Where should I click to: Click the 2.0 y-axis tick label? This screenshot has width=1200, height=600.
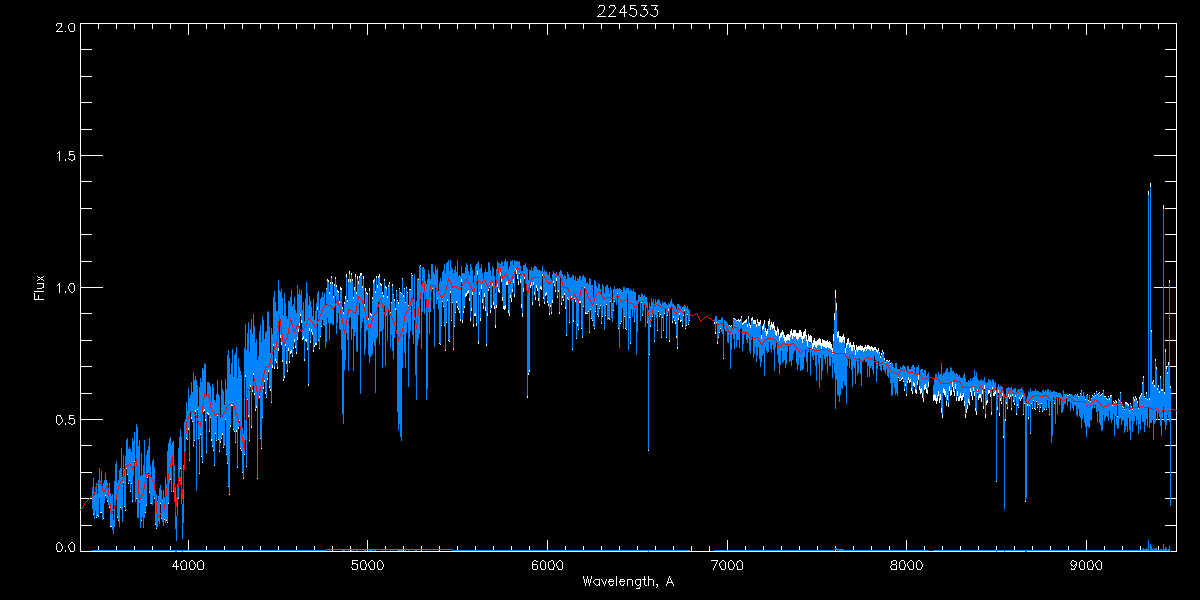(x=65, y=28)
